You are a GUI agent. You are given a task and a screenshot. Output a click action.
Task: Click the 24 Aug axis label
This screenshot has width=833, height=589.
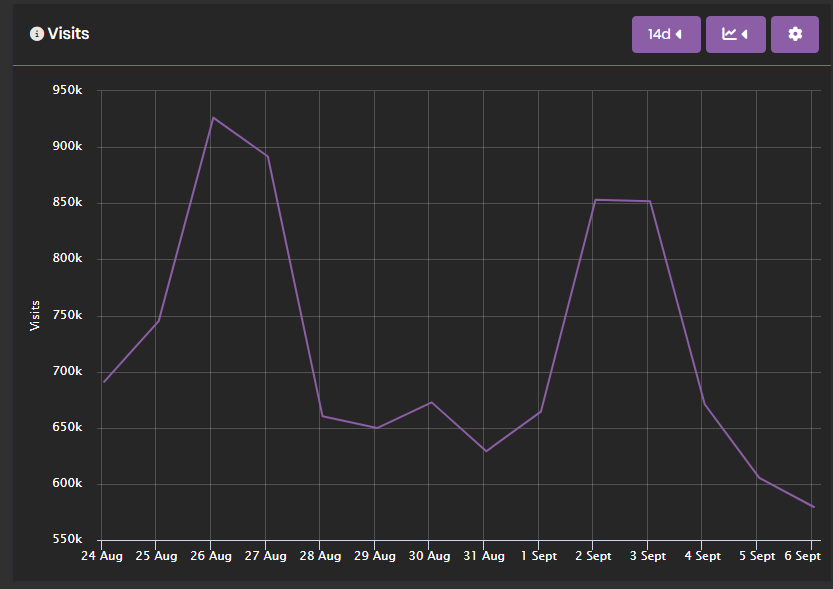point(102,556)
